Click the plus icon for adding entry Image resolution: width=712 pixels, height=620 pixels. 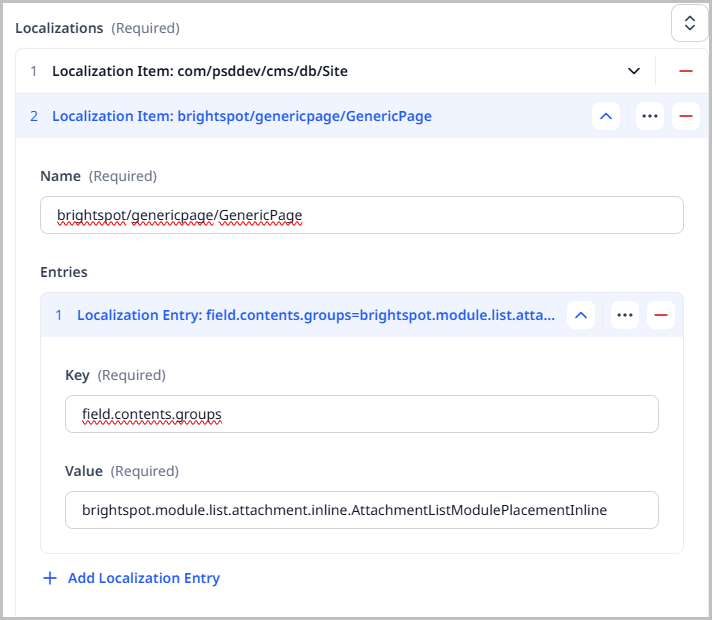point(50,578)
